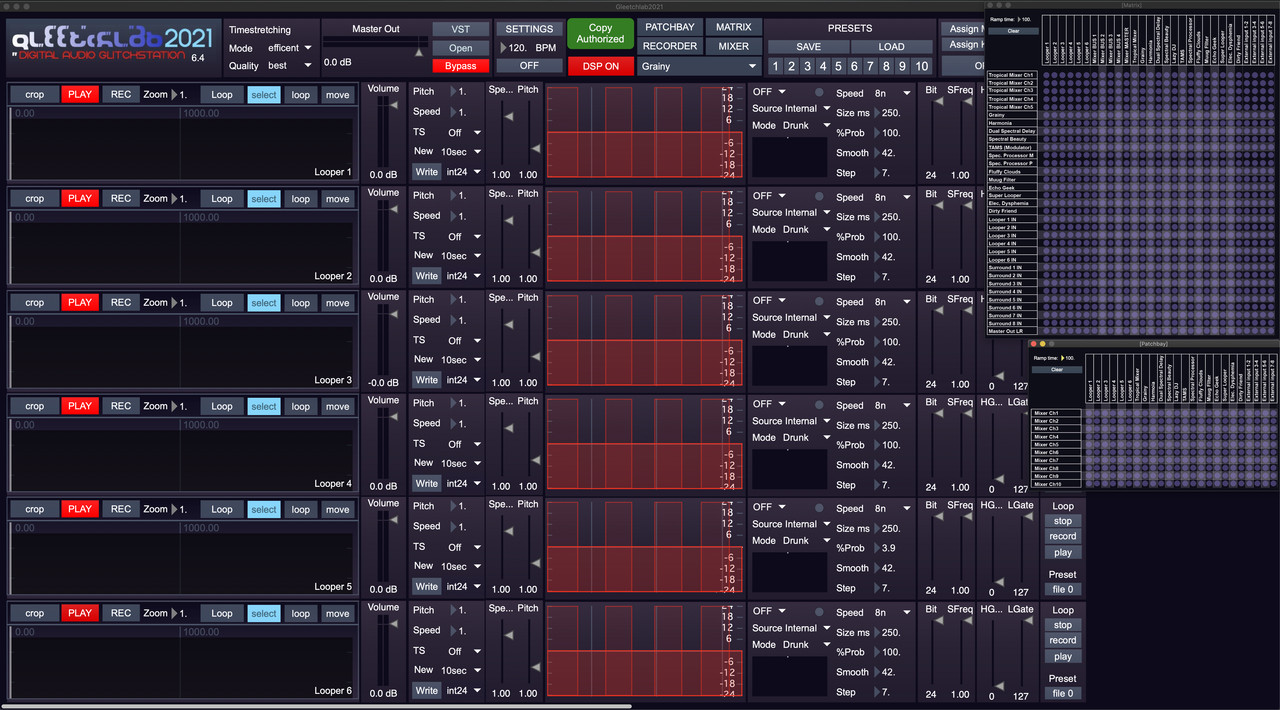Click Looper 1 Size ms value triangle
1280x710 pixels.
tap(878, 113)
